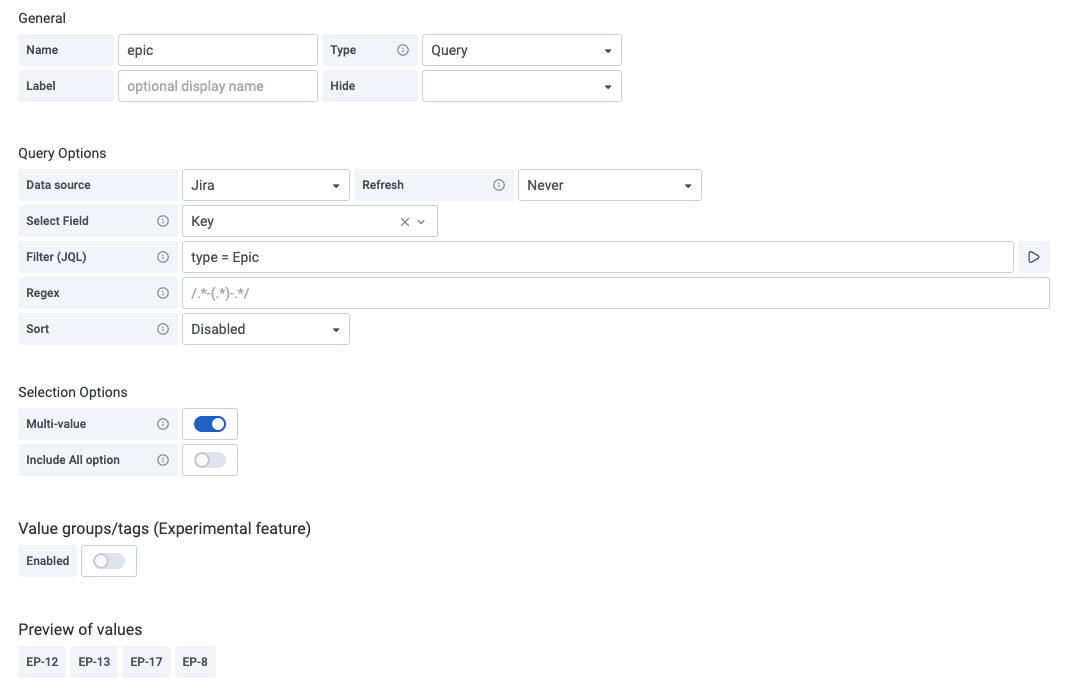Open the Sort dropdown set to Disabled

(x=265, y=329)
